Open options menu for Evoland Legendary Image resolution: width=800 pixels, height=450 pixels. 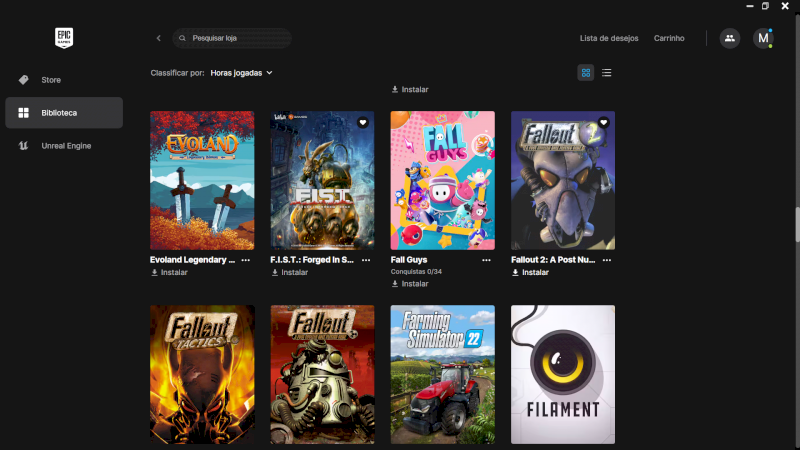point(245,260)
